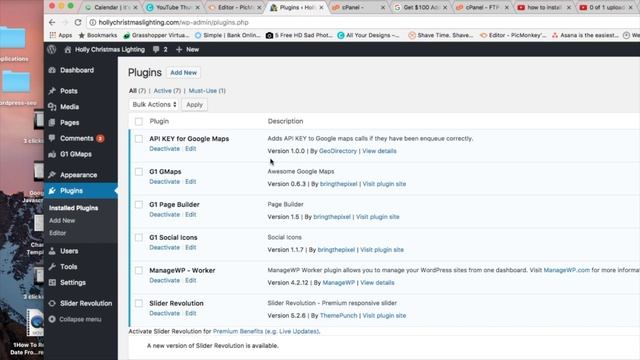This screenshot has width=640, height=360.
Task: Open the Dashboard sidebar icon
Action: pyautogui.click(x=52, y=70)
